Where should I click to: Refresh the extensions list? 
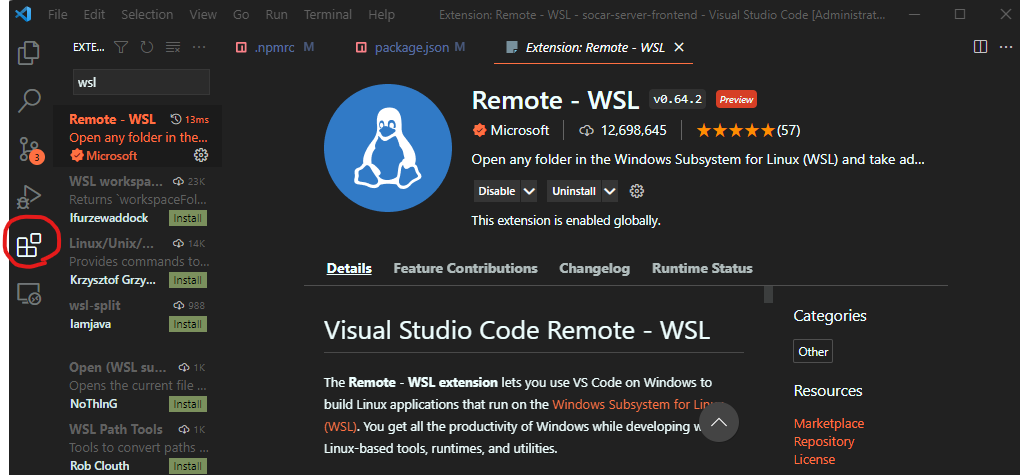(x=147, y=47)
